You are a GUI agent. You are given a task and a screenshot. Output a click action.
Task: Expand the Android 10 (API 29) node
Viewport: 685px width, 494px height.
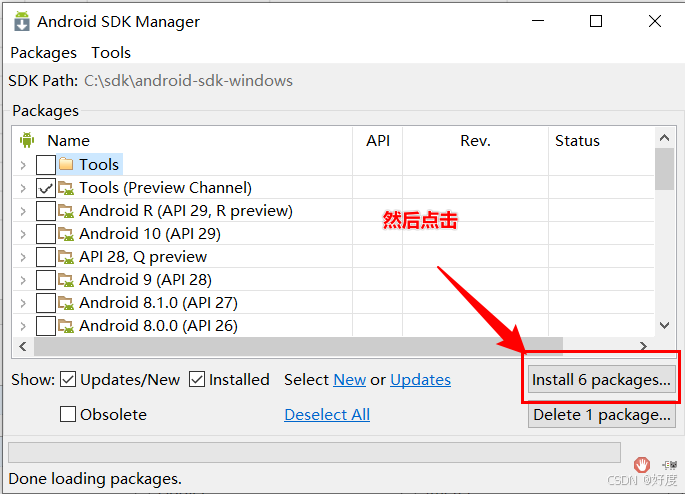[23, 234]
